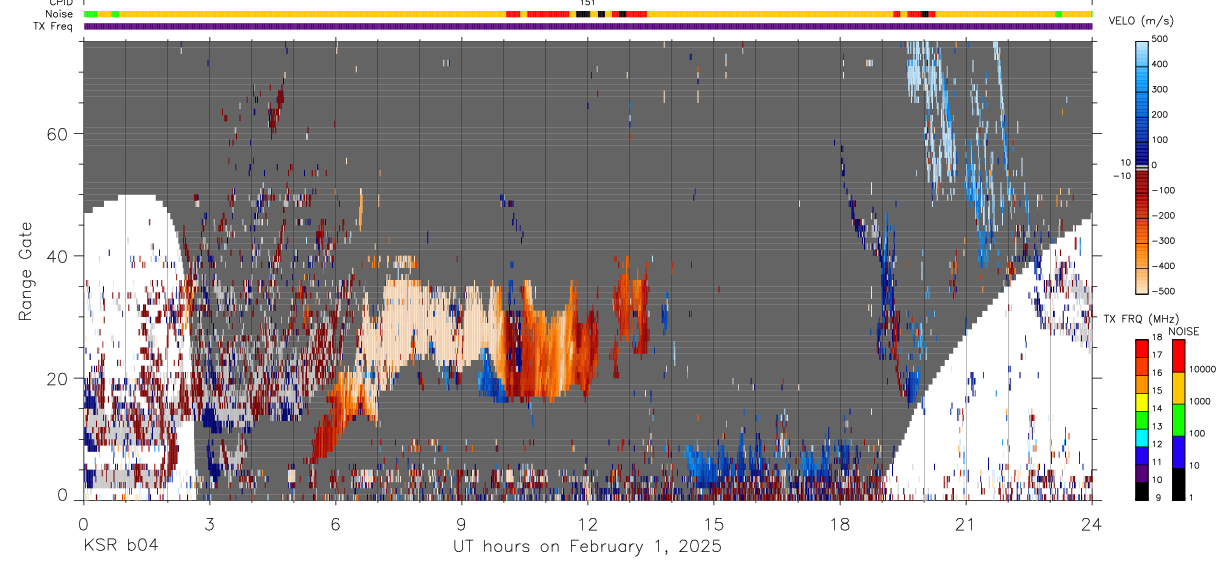Click the "TX Freq" row label at top left

coord(53,26)
